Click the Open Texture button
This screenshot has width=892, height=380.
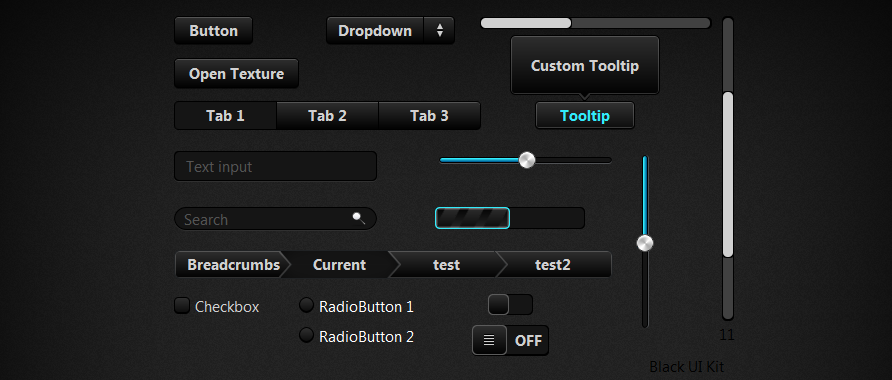pos(236,74)
